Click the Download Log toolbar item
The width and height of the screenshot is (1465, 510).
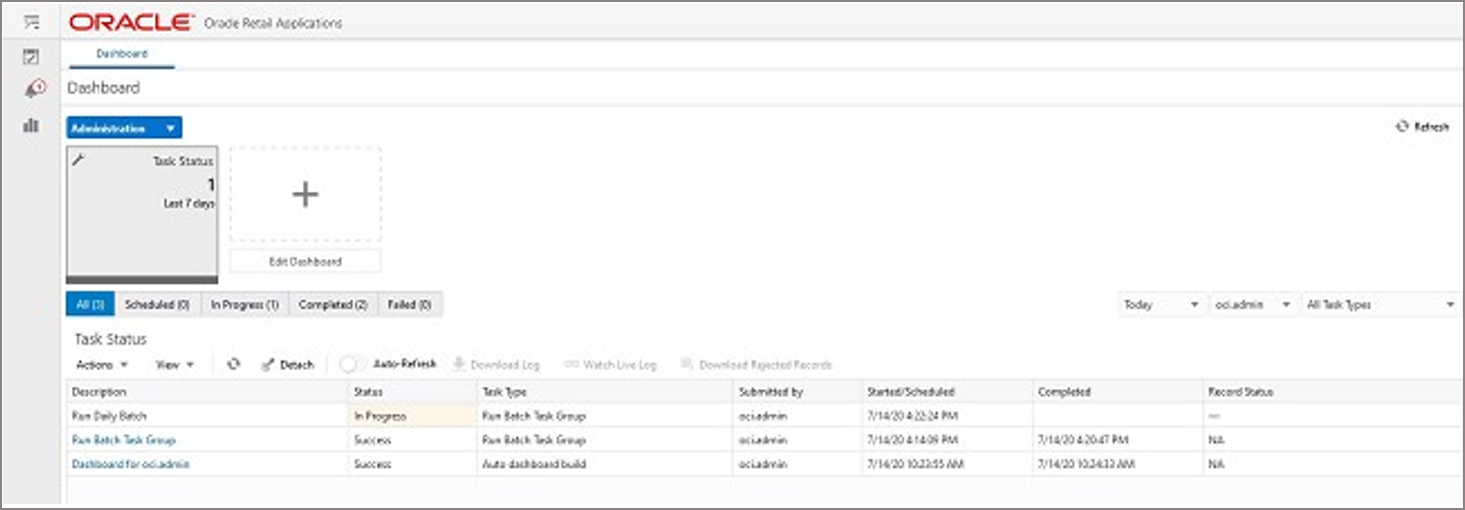(x=496, y=365)
